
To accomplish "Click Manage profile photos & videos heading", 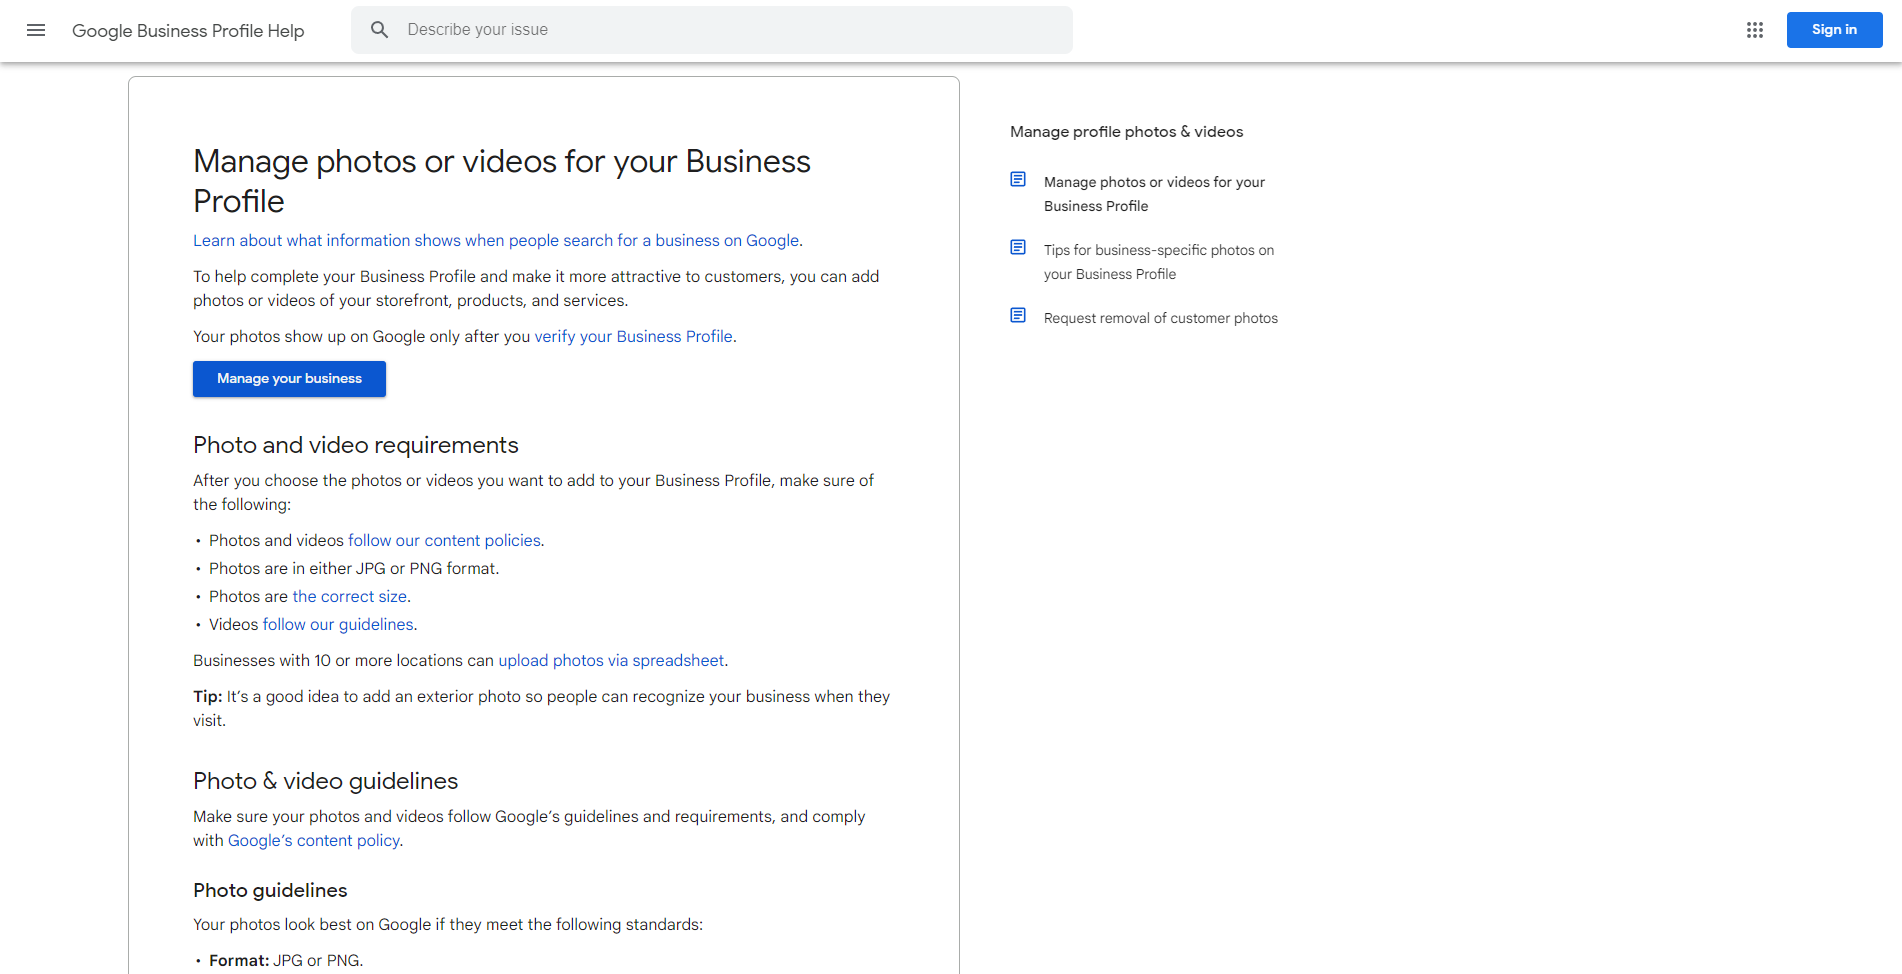I will [1126, 132].
